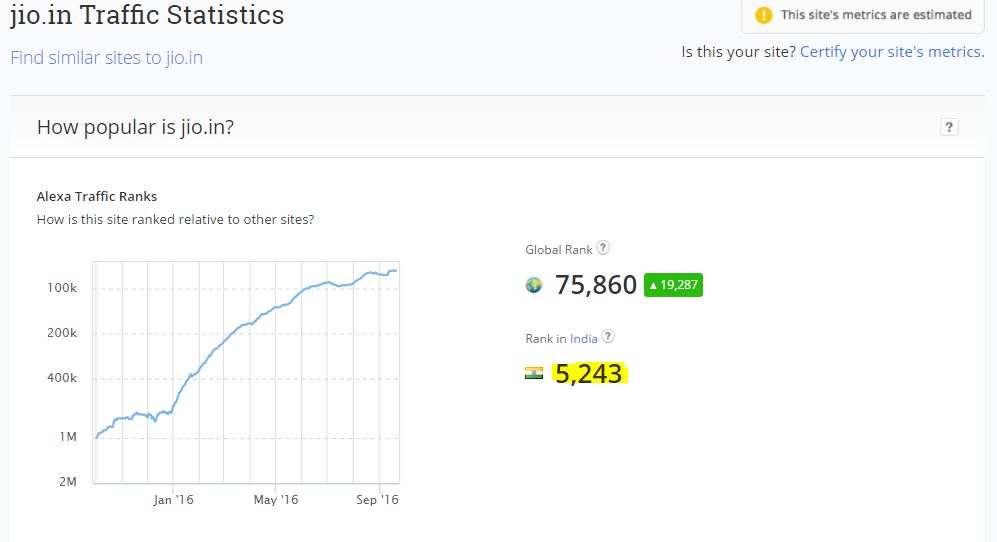This screenshot has width=997, height=542.
Task: Click the help icon next to Global Rank
Action: [603, 248]
